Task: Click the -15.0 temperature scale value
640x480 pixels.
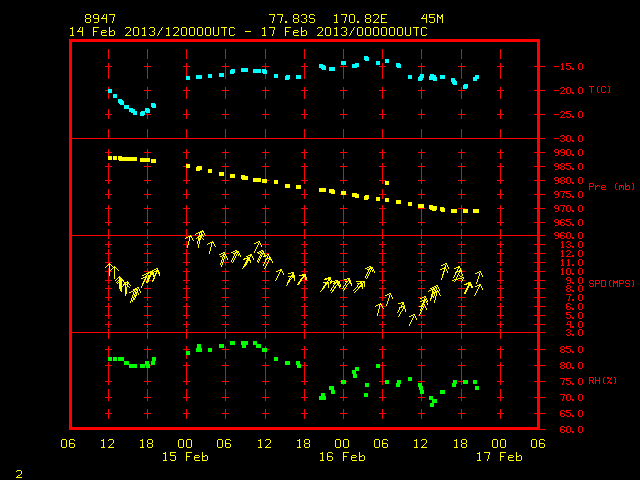Action: click(x=568, y=67)
